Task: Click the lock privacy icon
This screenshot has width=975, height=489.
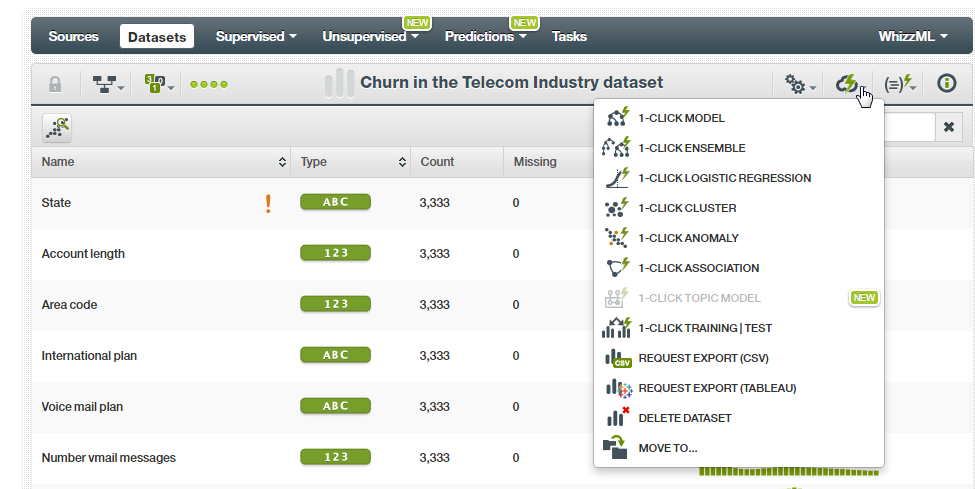Action: (55, 85)
